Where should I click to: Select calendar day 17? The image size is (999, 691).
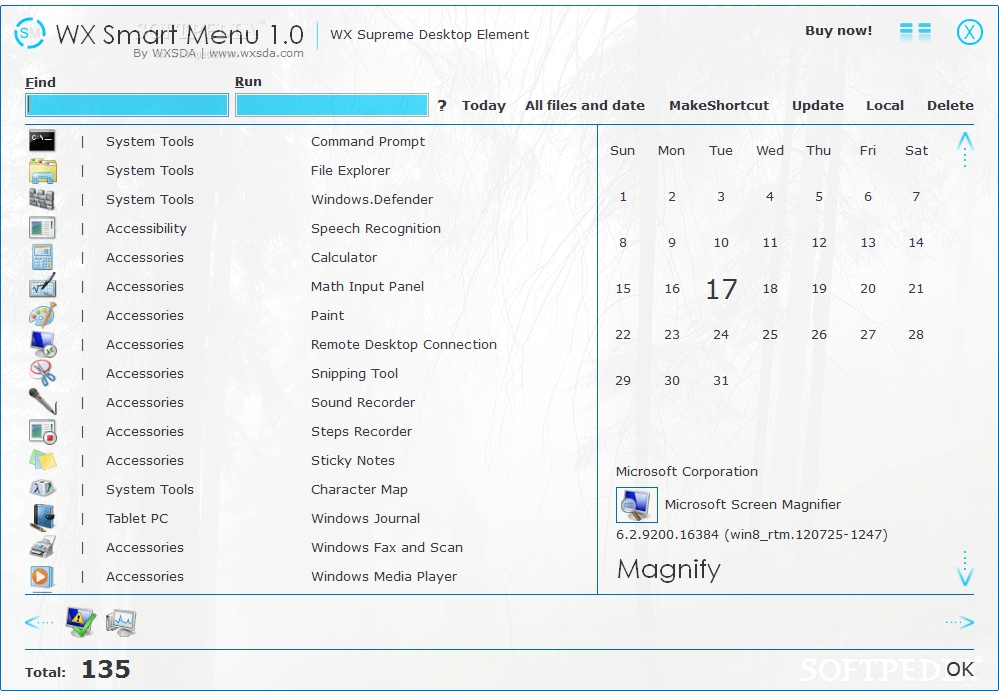coord(721,289)
